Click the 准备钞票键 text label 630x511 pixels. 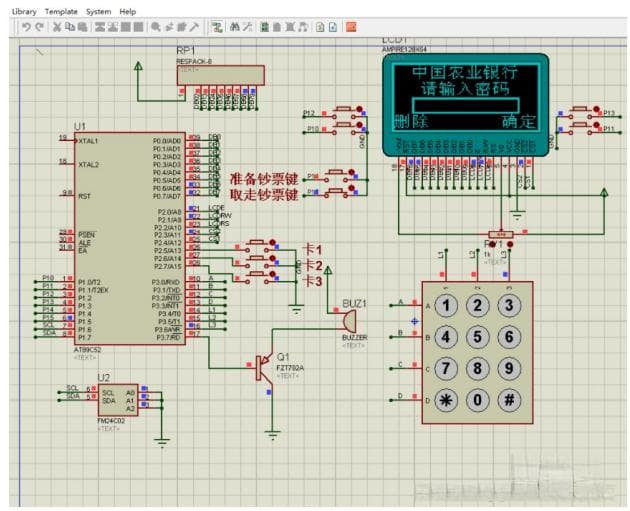coord(264,178)
